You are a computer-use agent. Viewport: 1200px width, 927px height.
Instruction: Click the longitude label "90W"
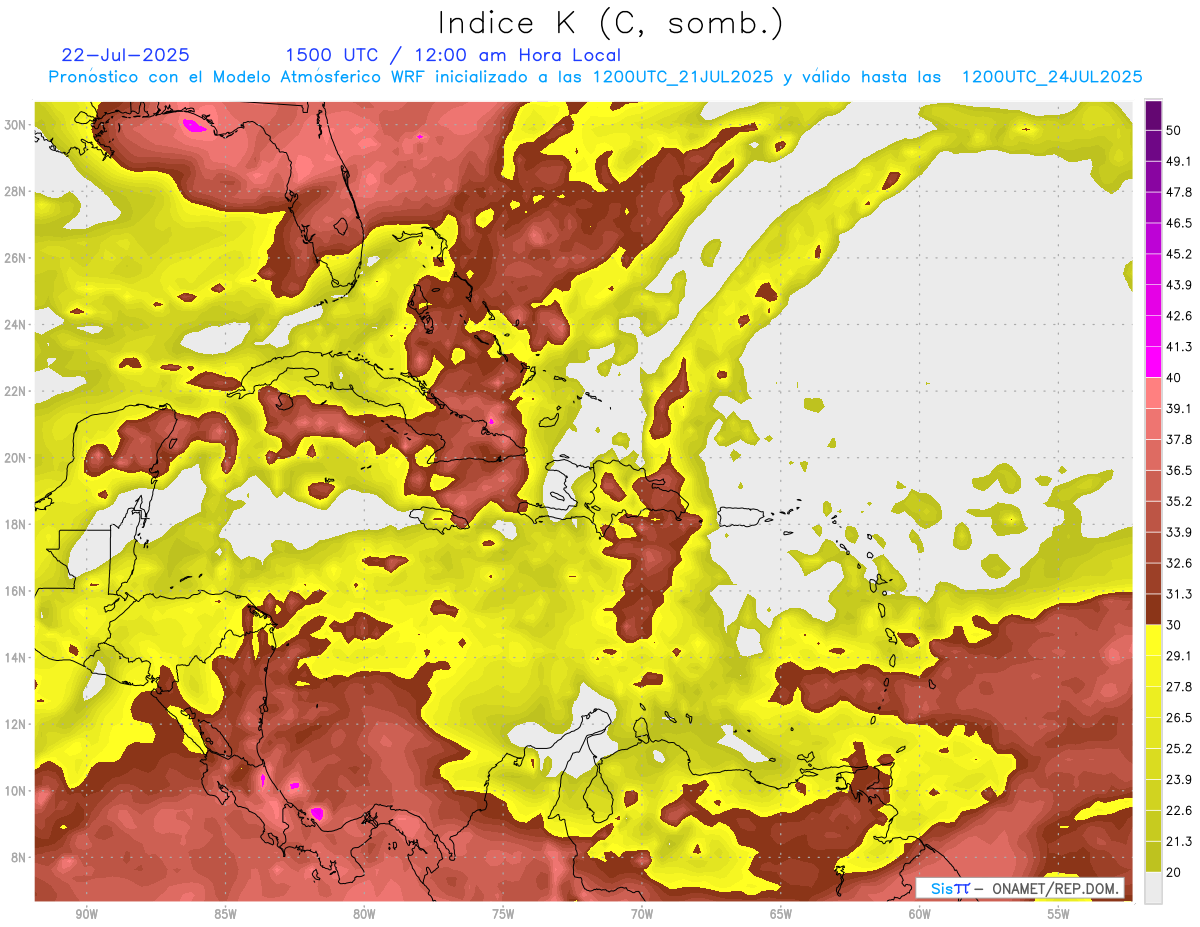click(86, 914)
